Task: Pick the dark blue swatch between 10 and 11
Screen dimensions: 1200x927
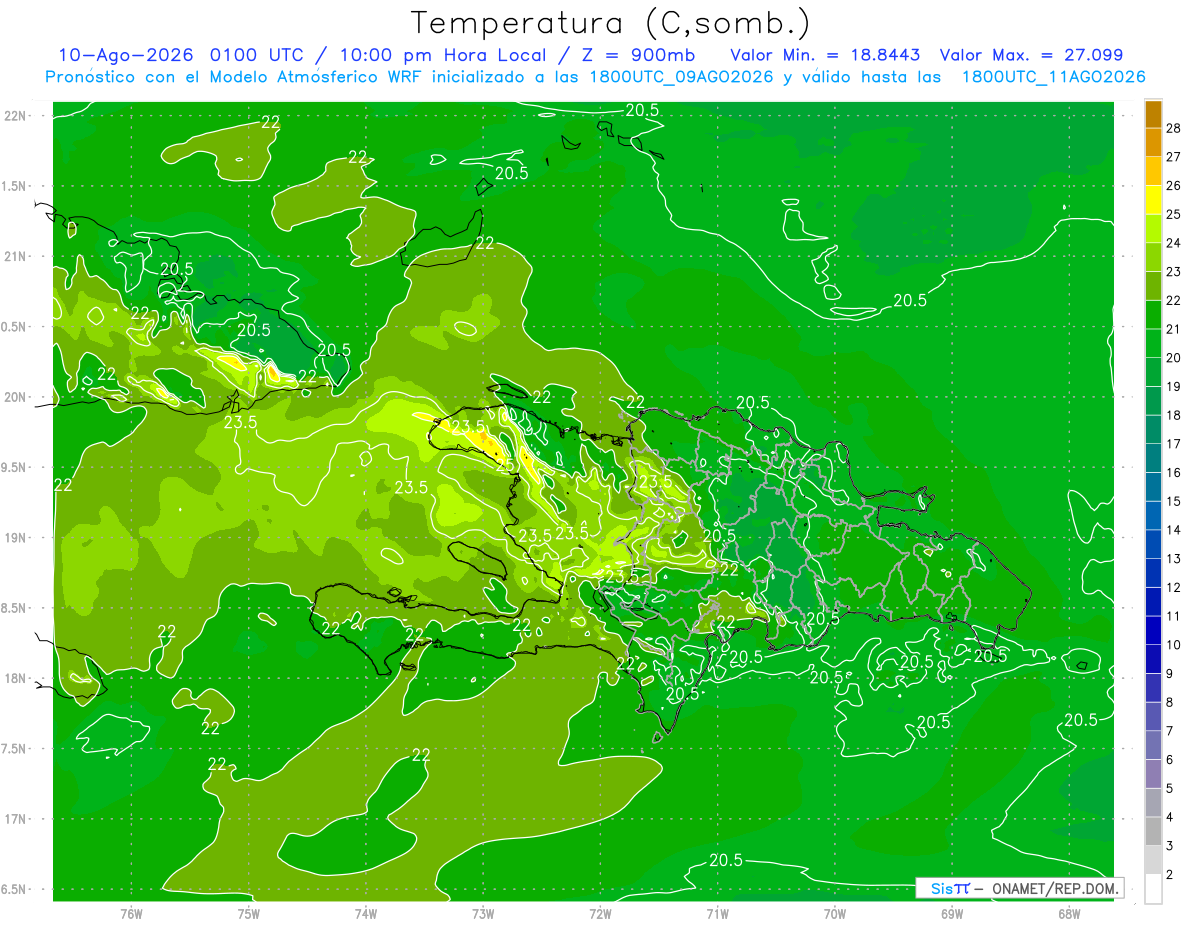Action: click(1154, 630)
